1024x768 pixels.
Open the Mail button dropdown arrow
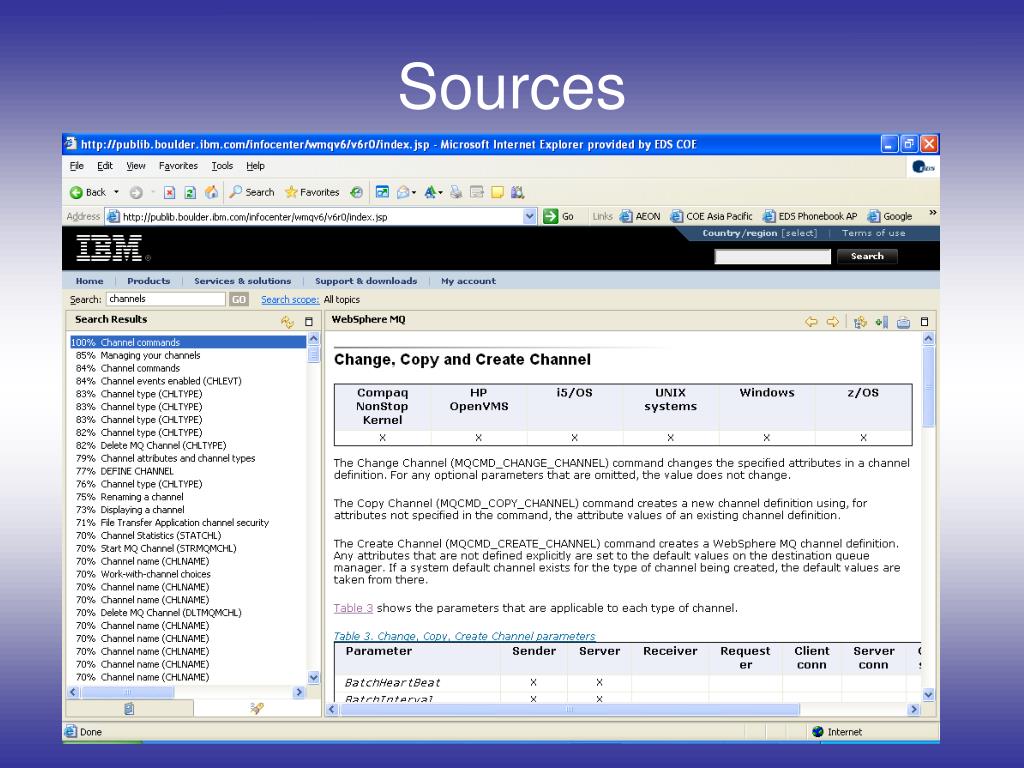(x=414, y=193)
